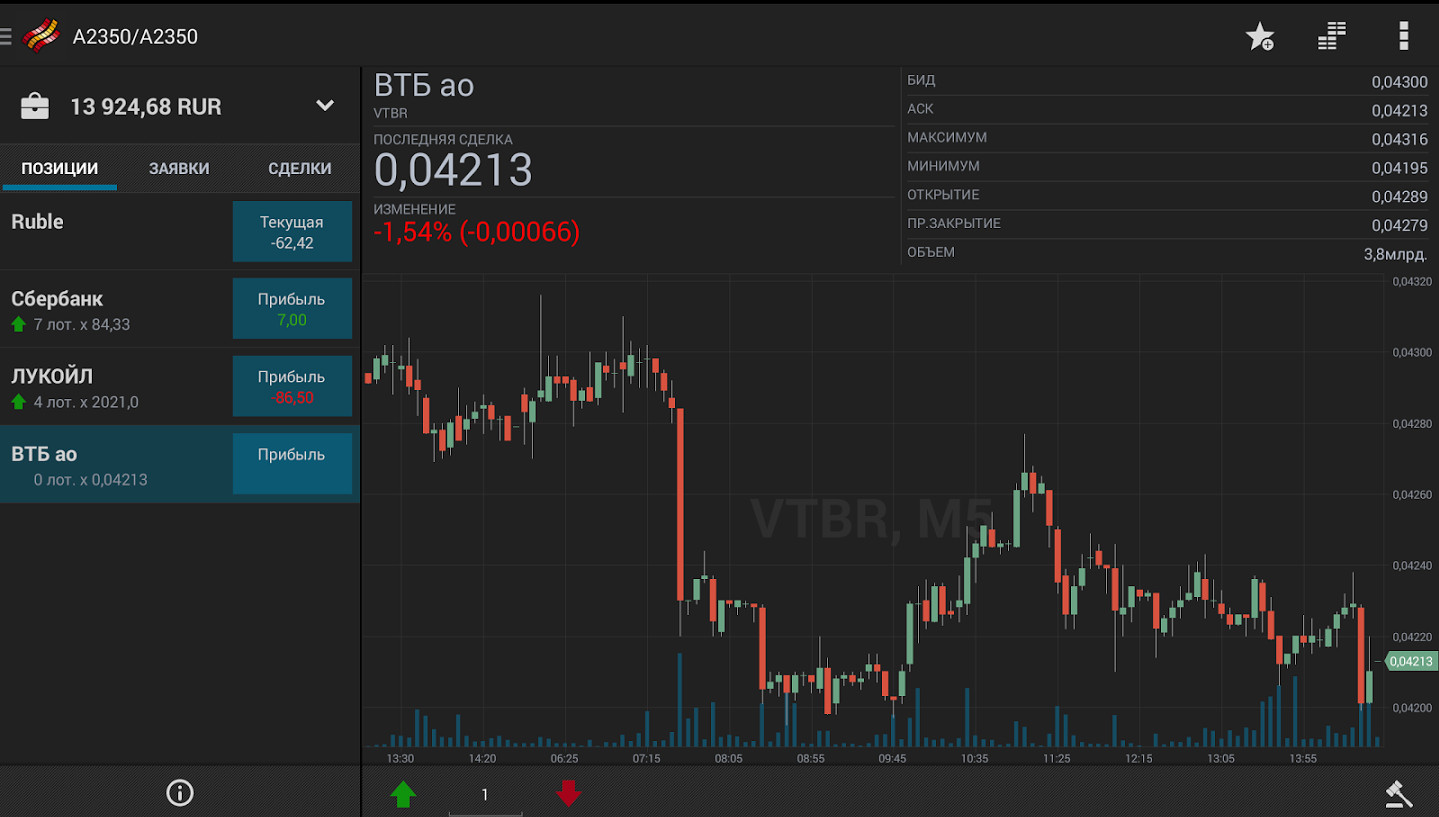Click the ОБЪЕМ value 3,8млрд.
This screenshot has height=817, width=1439.
pos(1396,254)
